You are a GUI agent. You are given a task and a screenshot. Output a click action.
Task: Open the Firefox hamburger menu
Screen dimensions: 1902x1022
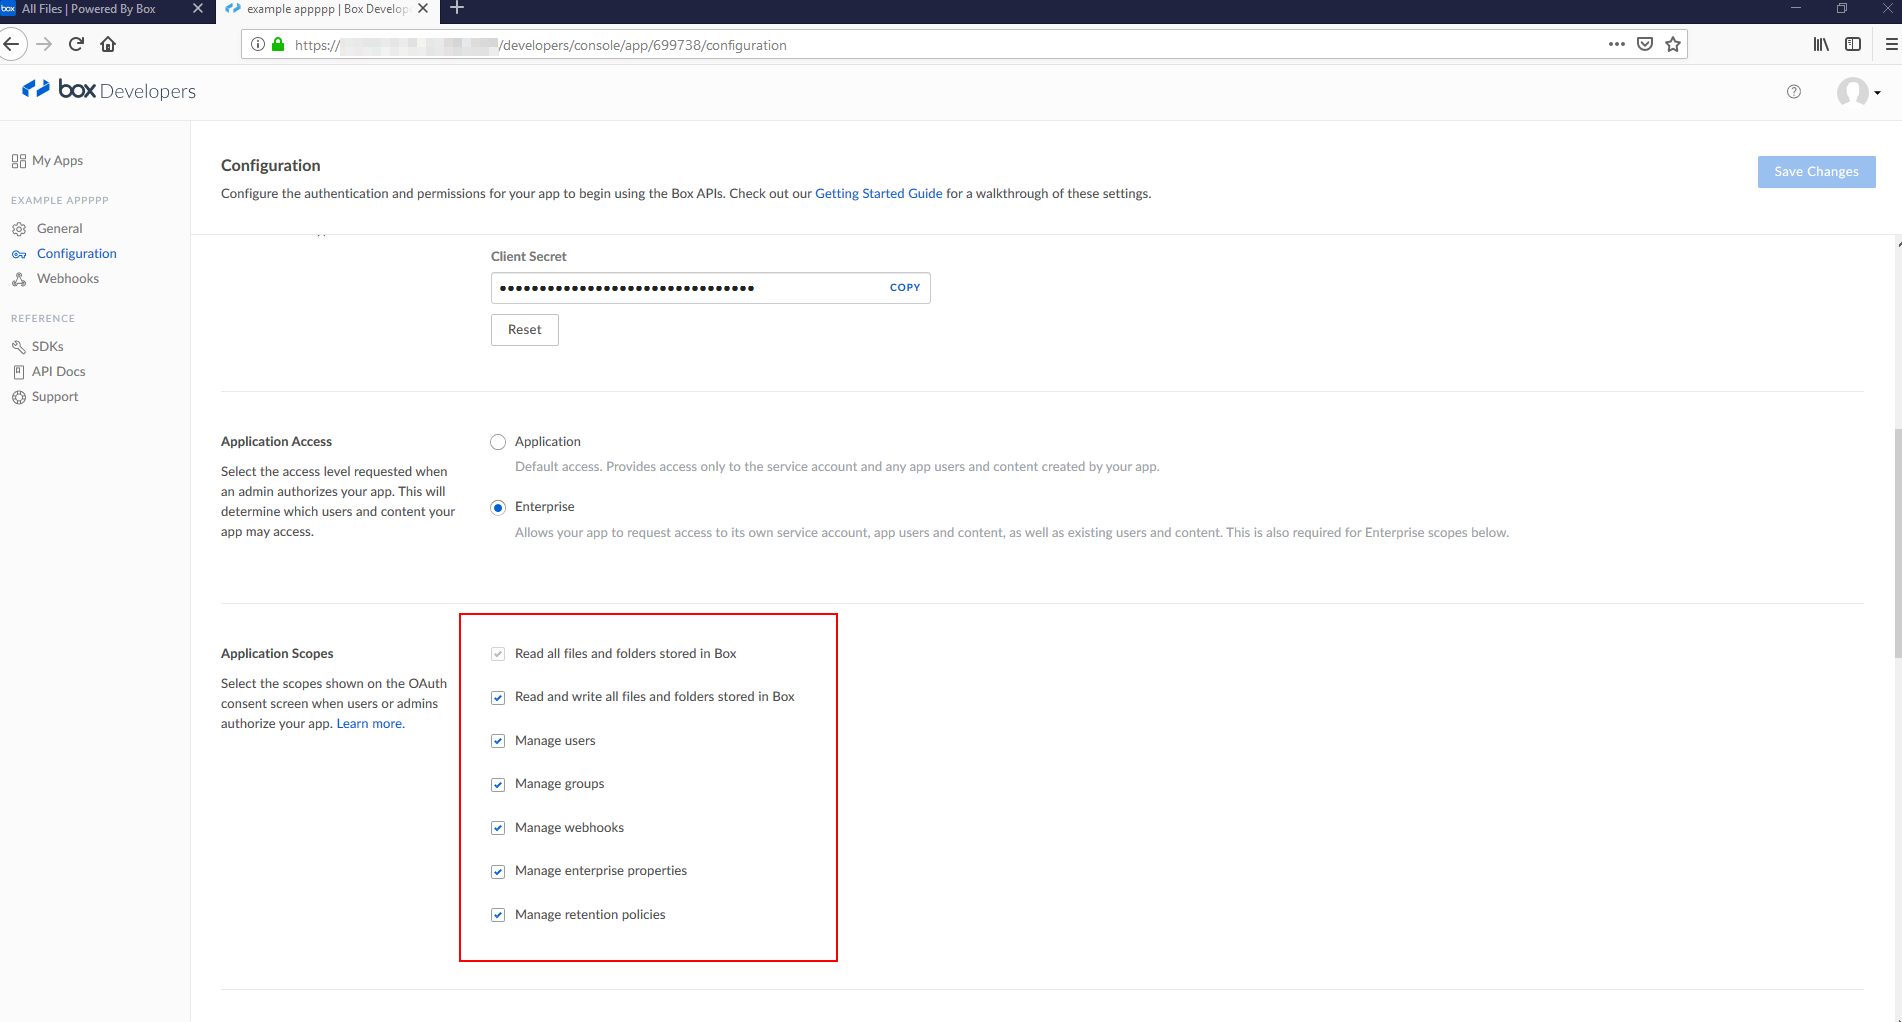click(x=1891, y=44)
